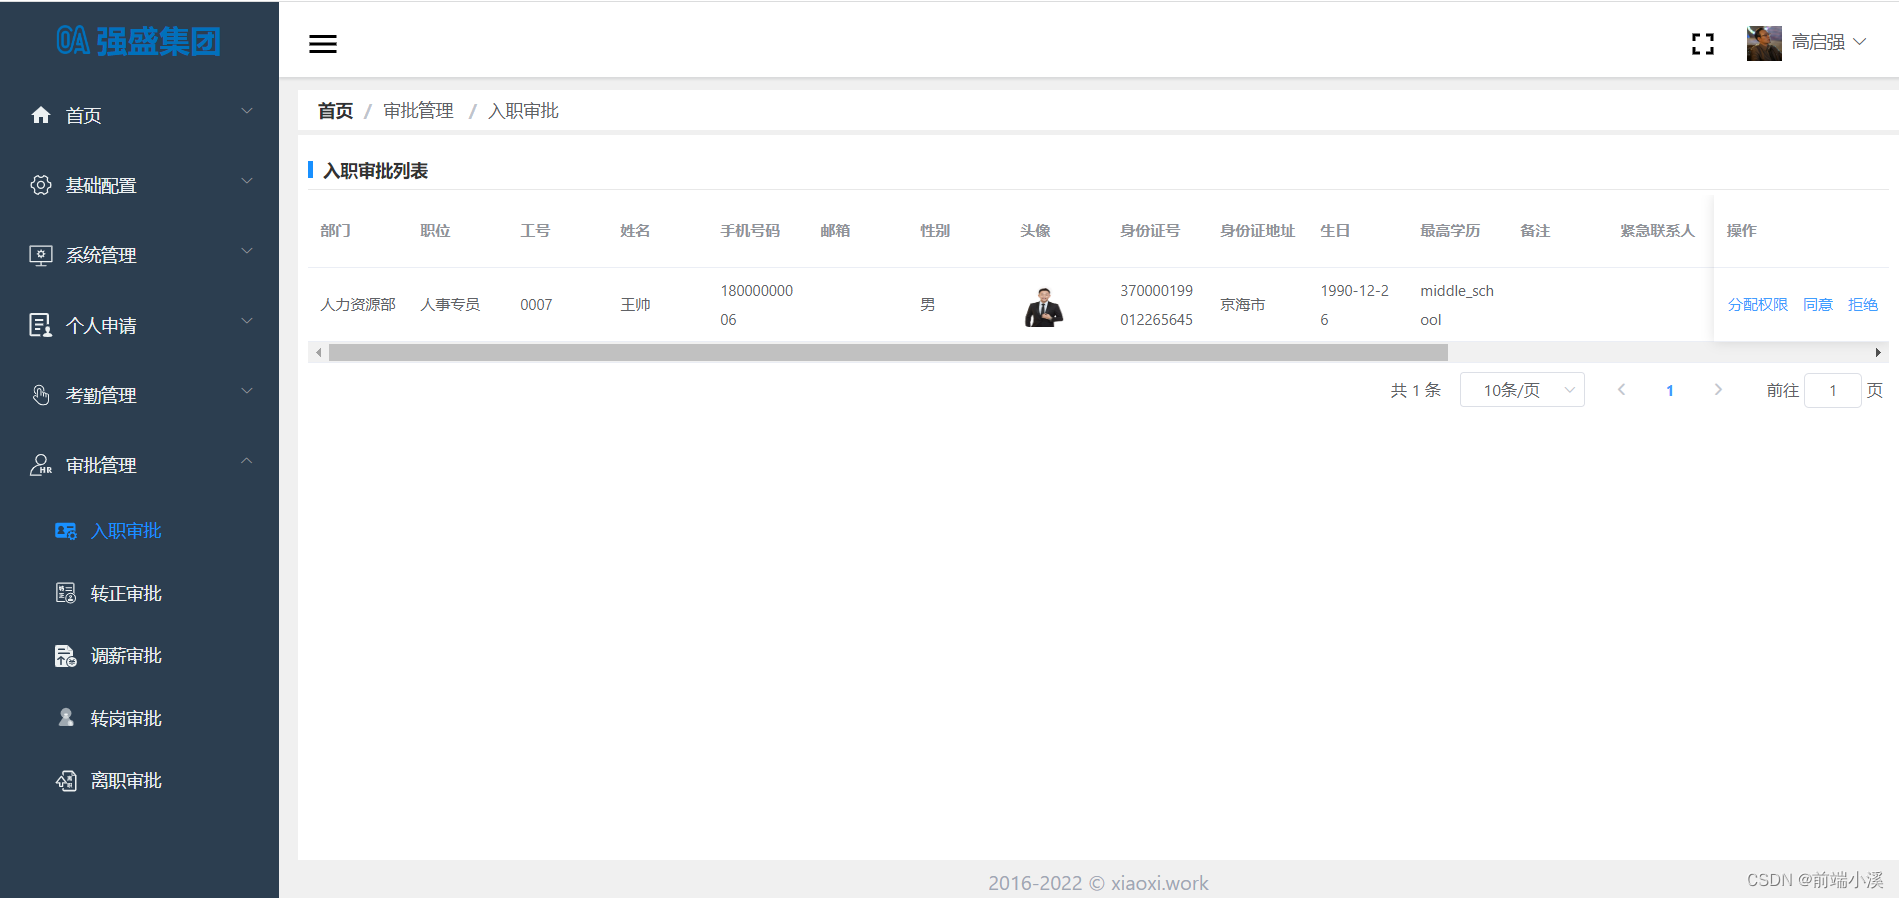Click the 身份证号 column header

(x=1150, y=231)
